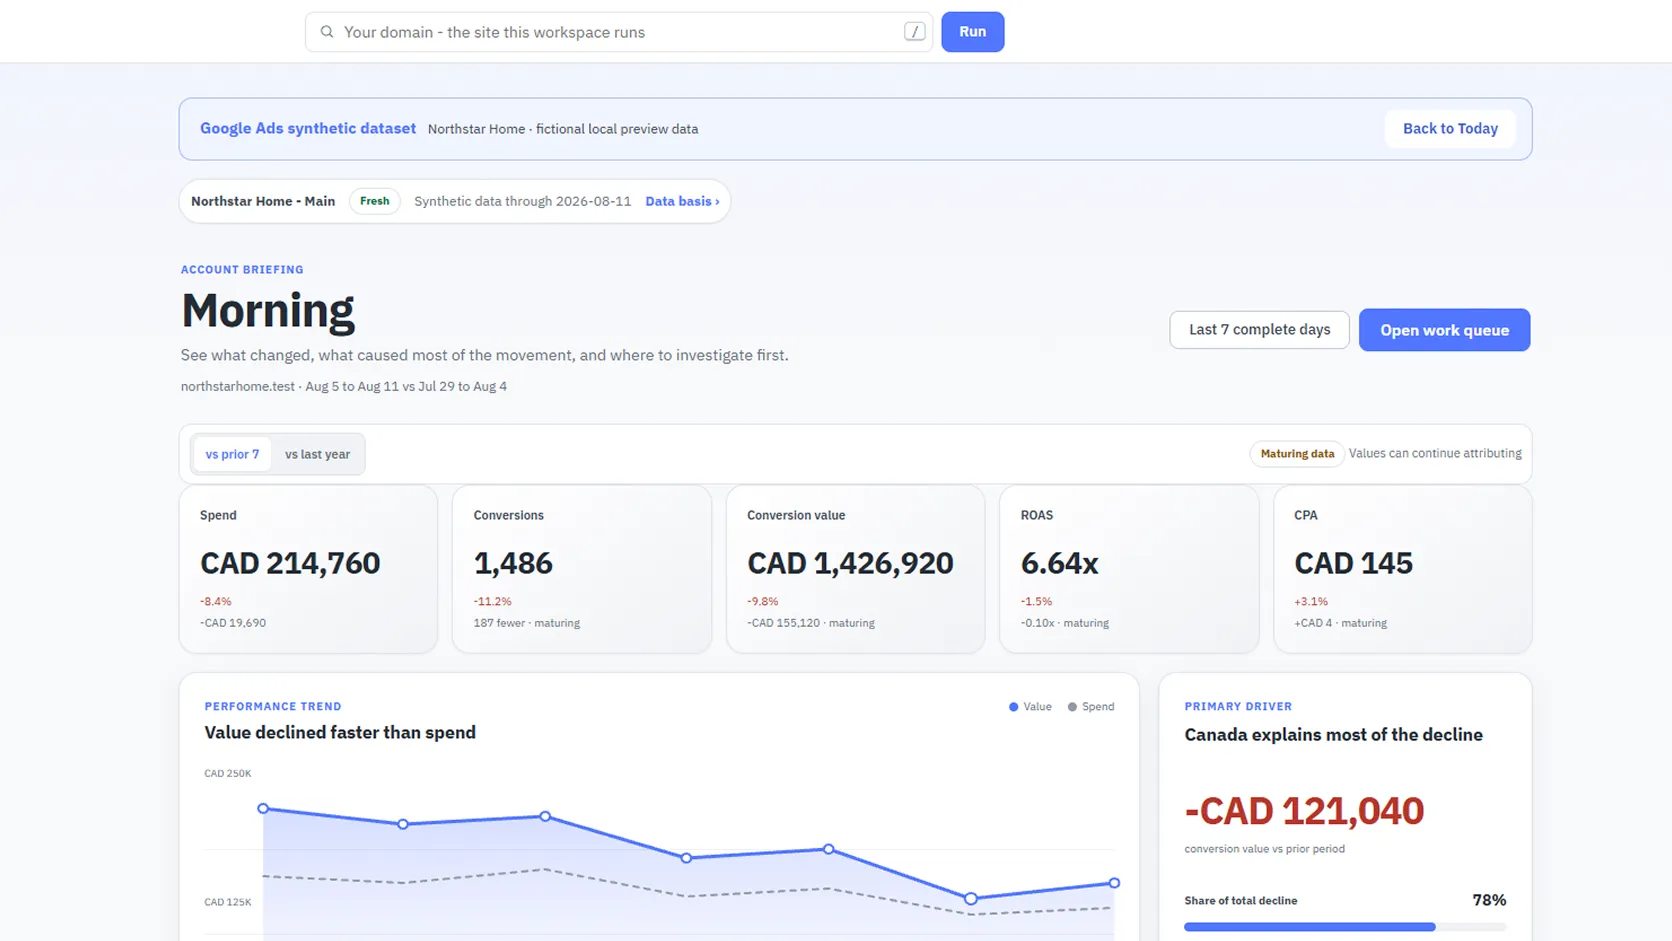The width and height of the screenshot is (1672, 941).
Task: Click the Maturing data badge
Action: click(1297, 454)
